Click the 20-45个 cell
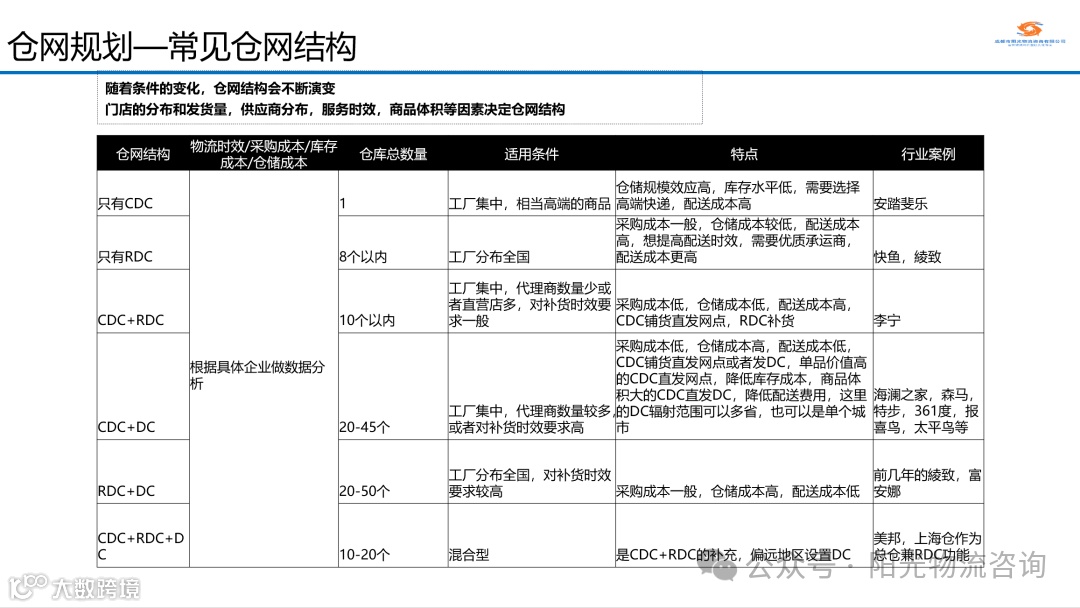1080x608 pixels. click(x=393, y=386)
